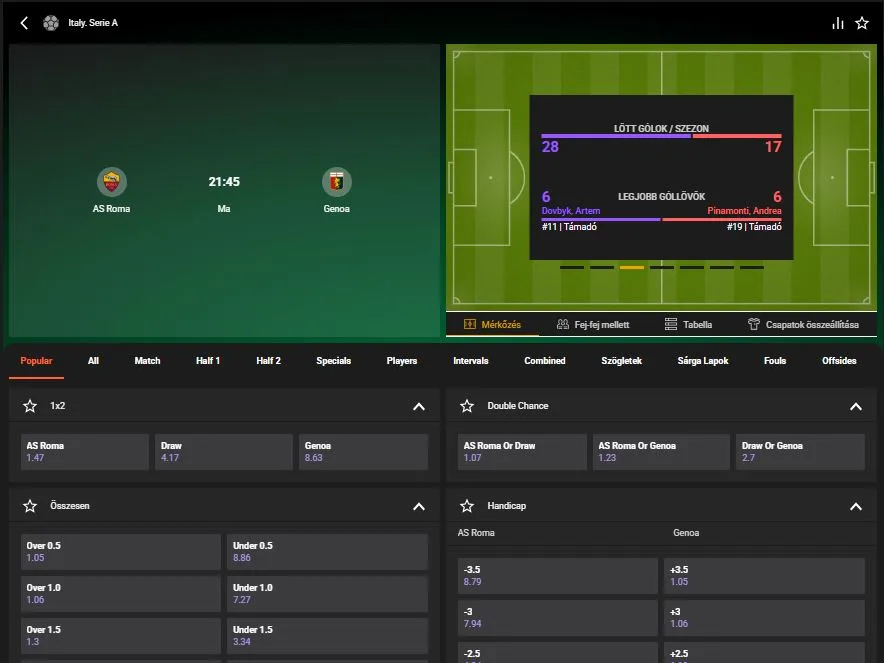Click the back arrow at top left
Viewport: 884px width, 663px height.
(x=24, y=22)
